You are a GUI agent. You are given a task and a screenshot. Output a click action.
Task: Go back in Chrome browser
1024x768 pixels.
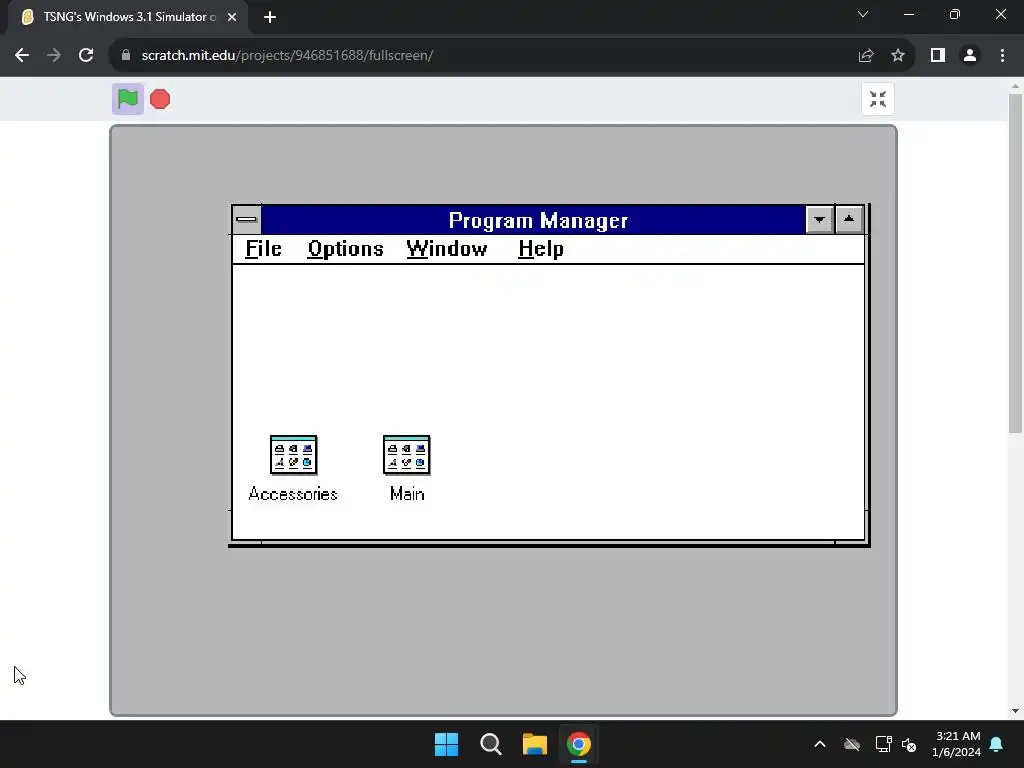22,56
